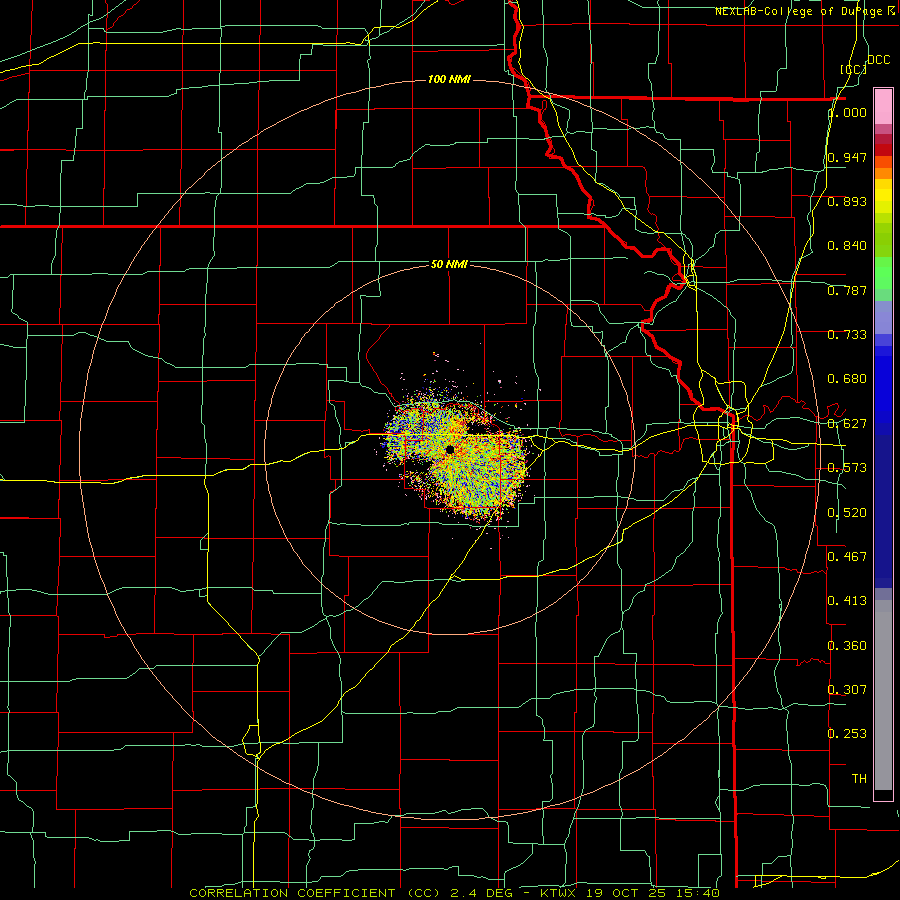The image size is (900, 900).
Task: Click the 19 OCT 25 15:40 timestamp
Action: click(653, 893)
